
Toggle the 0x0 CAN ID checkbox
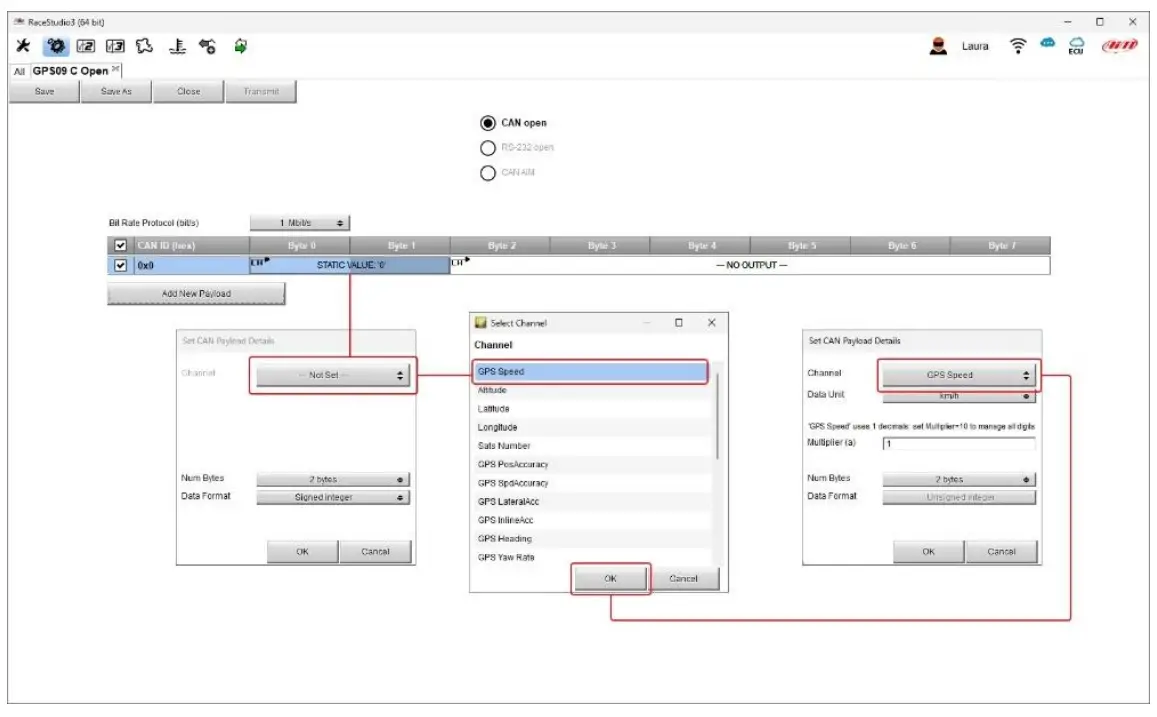coord(121,266)
